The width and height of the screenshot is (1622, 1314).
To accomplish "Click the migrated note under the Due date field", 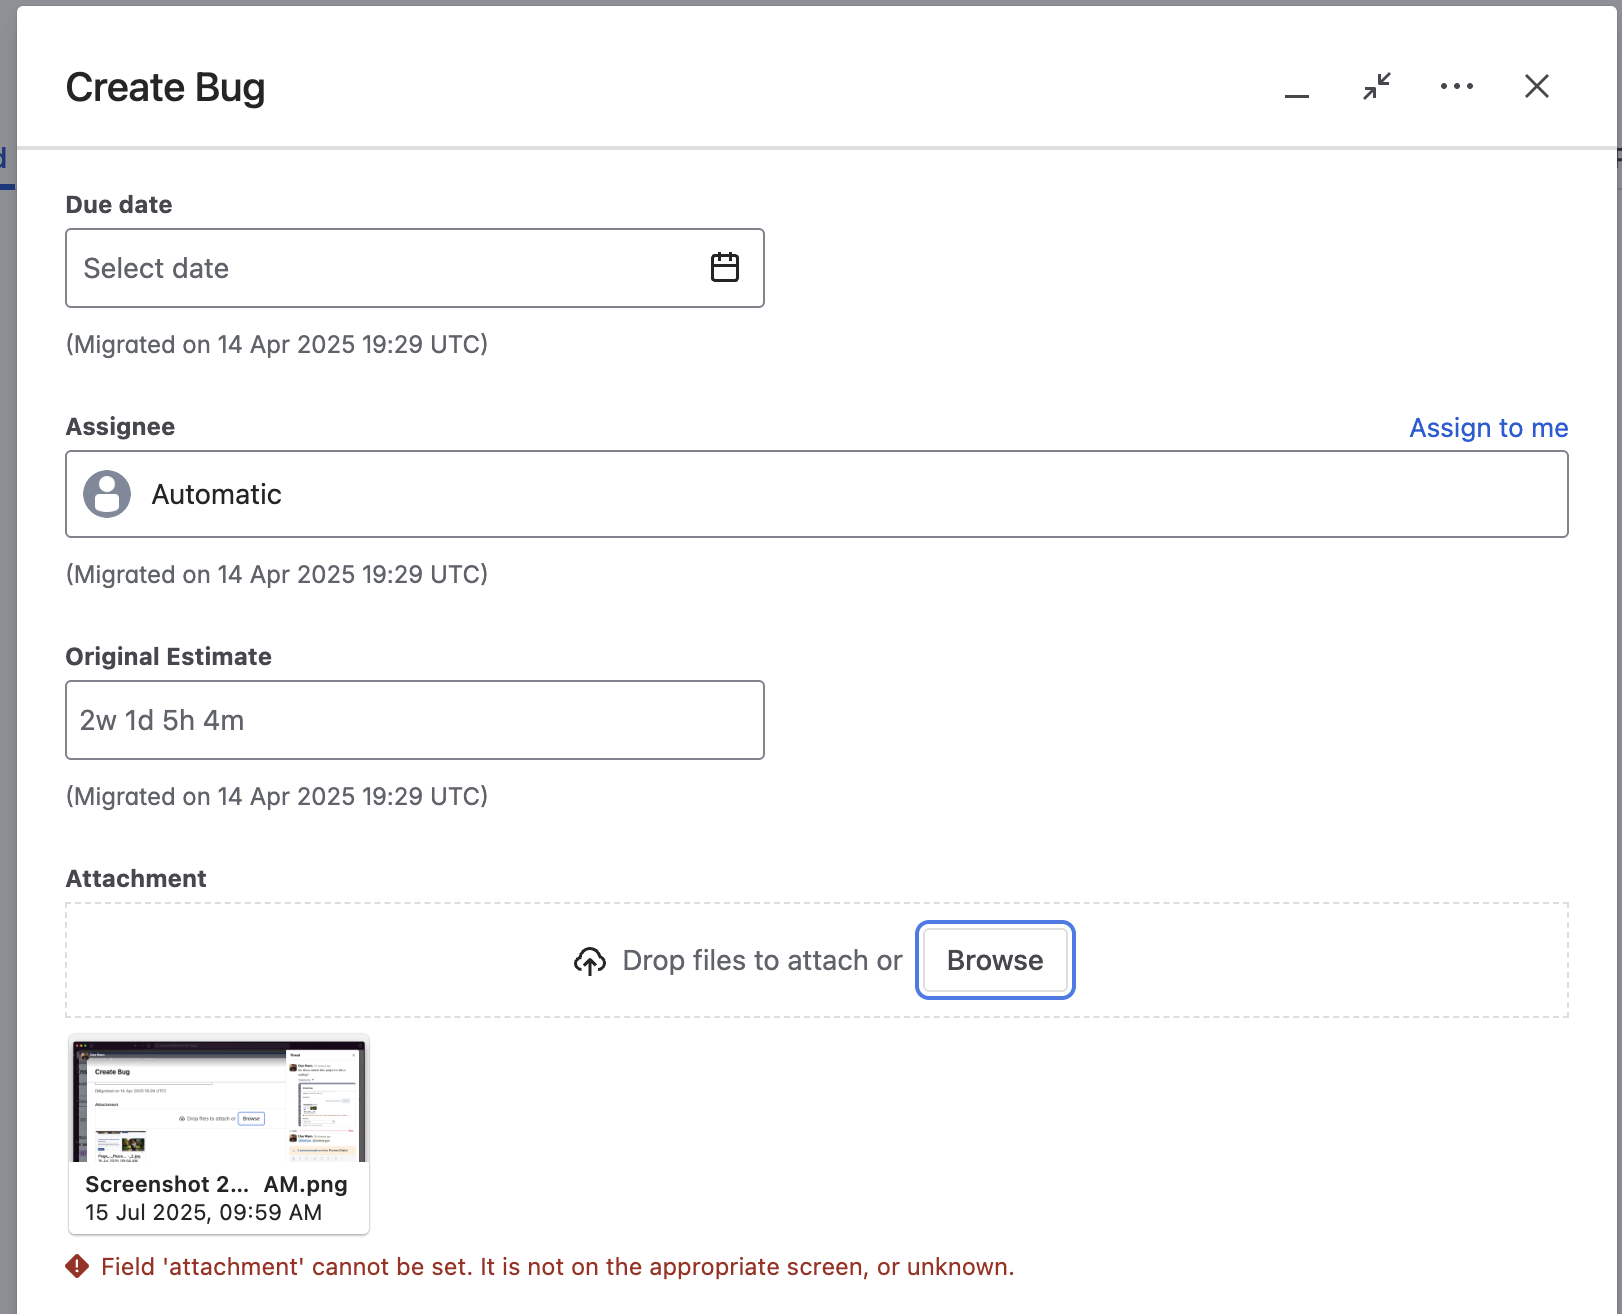I will coord(277,344).
